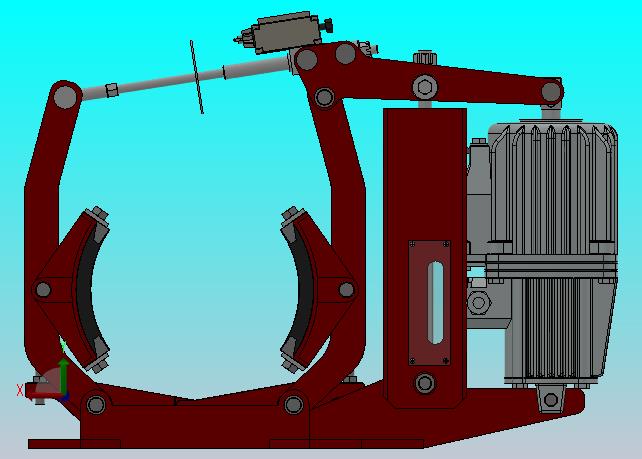
Task: Click the green Y-axis arrow of the coordinate triad
Action: [63, 377]
